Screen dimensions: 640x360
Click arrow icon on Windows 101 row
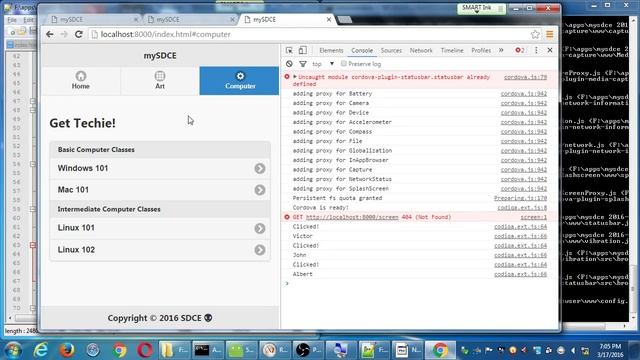(260, 168)
